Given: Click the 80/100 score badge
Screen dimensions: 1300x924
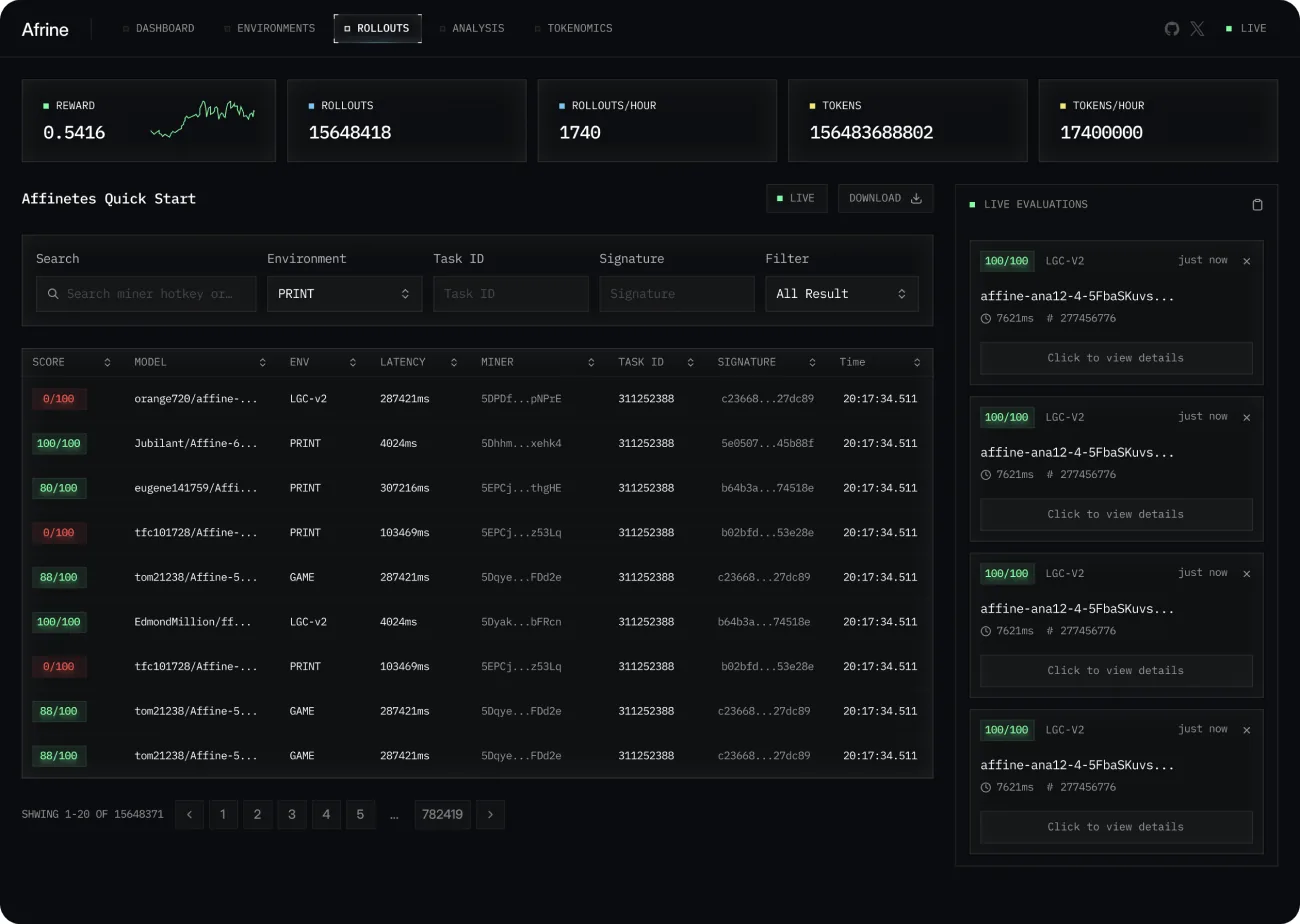Looking at the screenshot, I should [x=59, y=488].
